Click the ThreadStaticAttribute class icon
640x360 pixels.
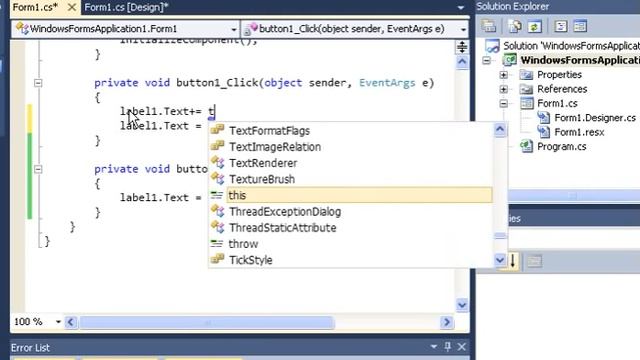(217, 227)
